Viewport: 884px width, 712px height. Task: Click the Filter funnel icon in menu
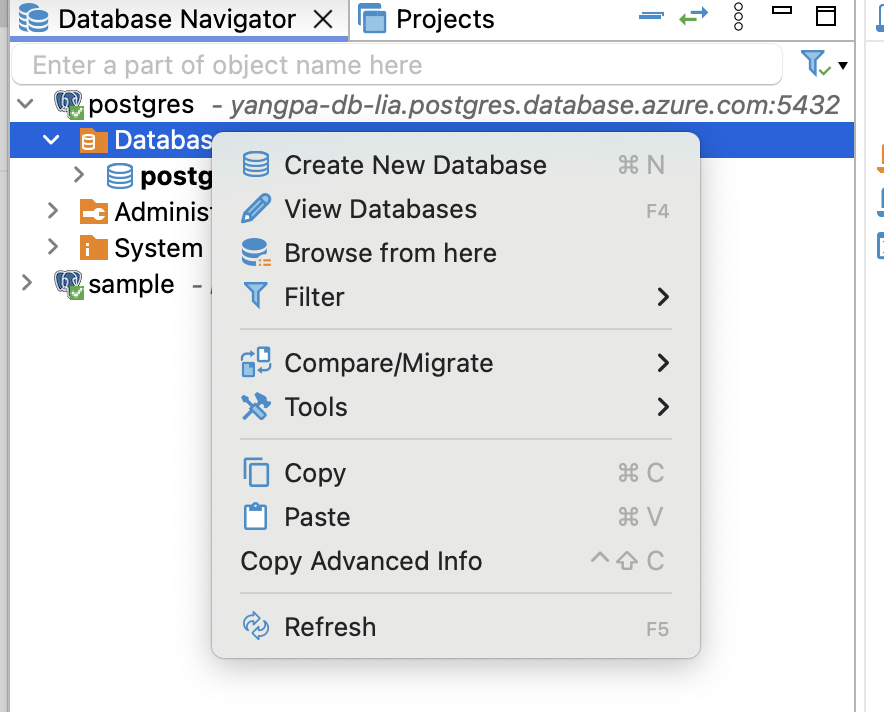(255, 295)
